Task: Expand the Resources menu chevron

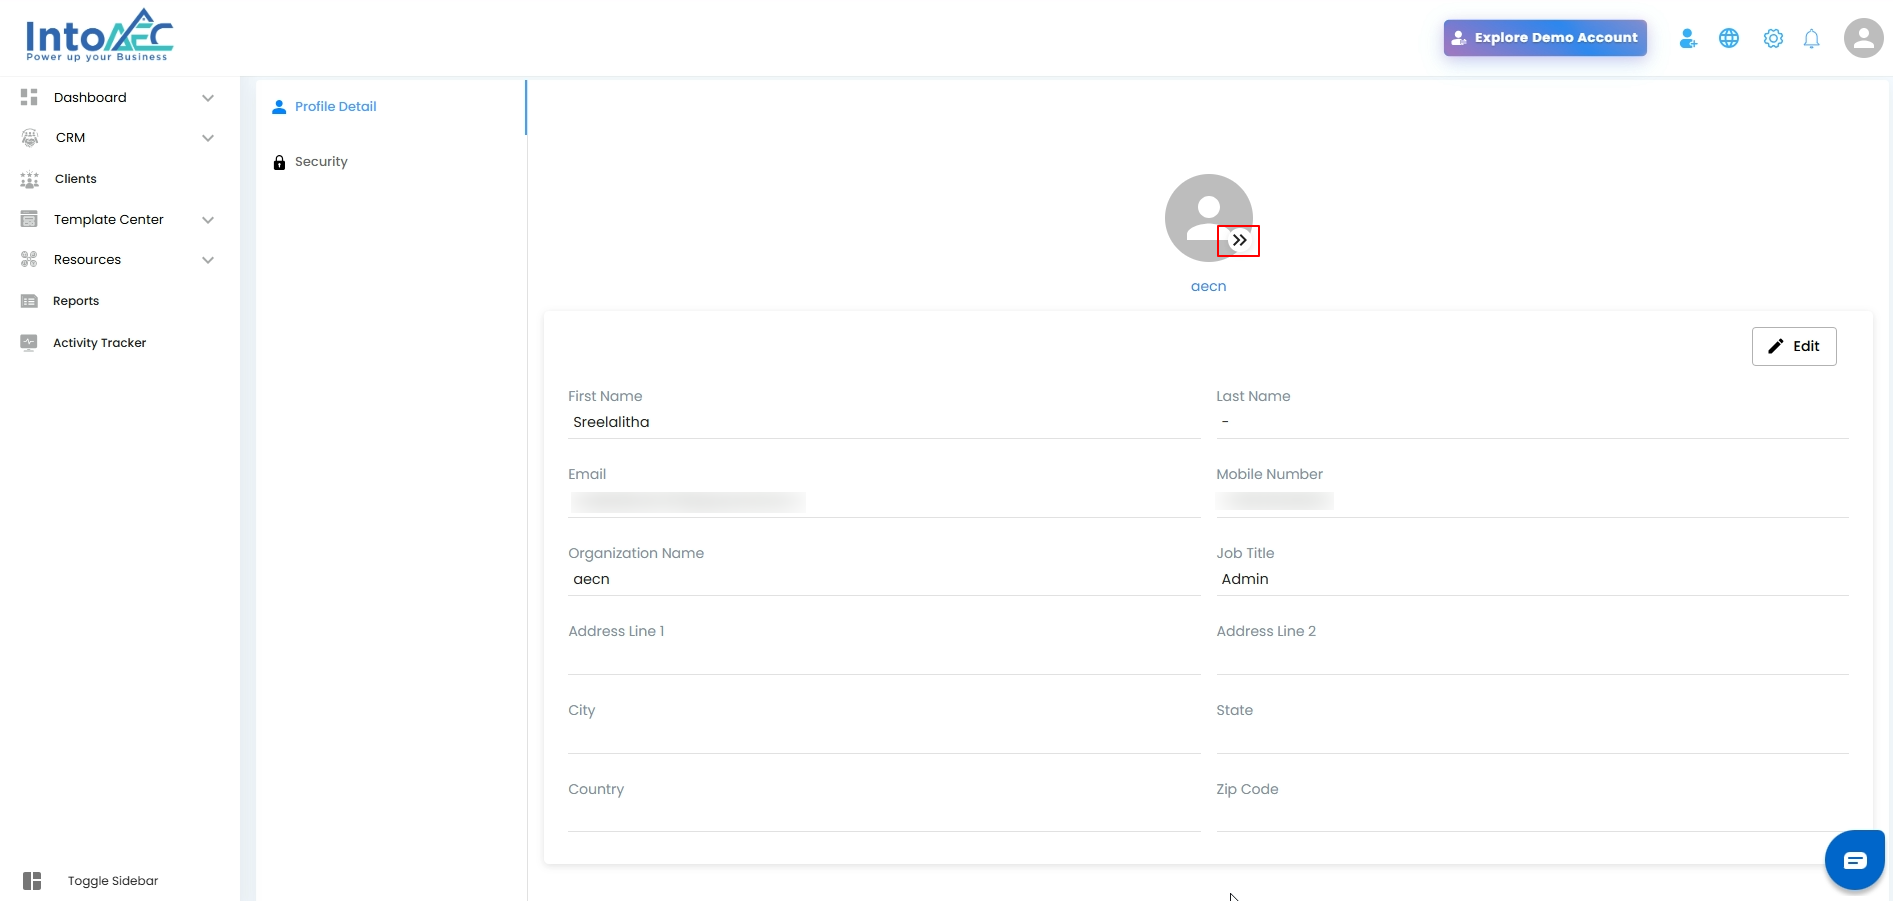Action: click(208, 260)
